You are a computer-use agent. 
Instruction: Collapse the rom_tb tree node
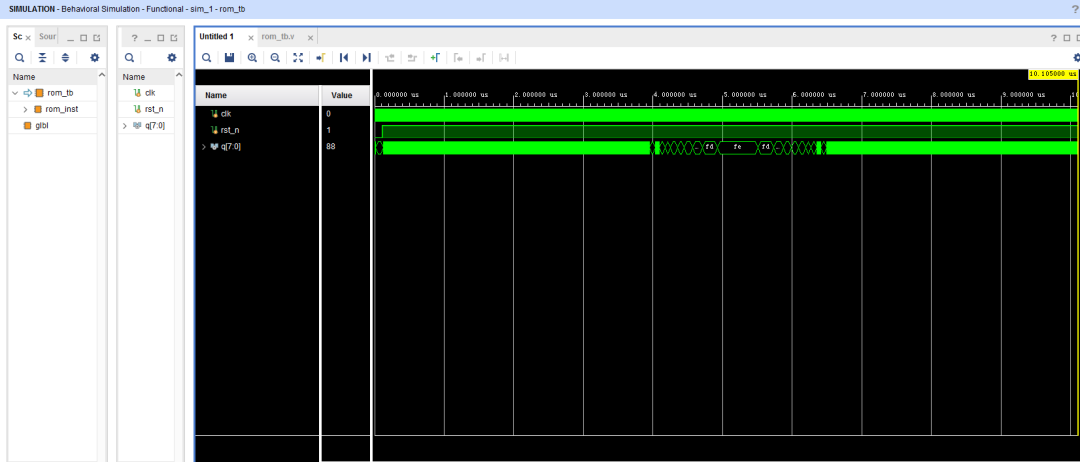(x=15, y=93)
